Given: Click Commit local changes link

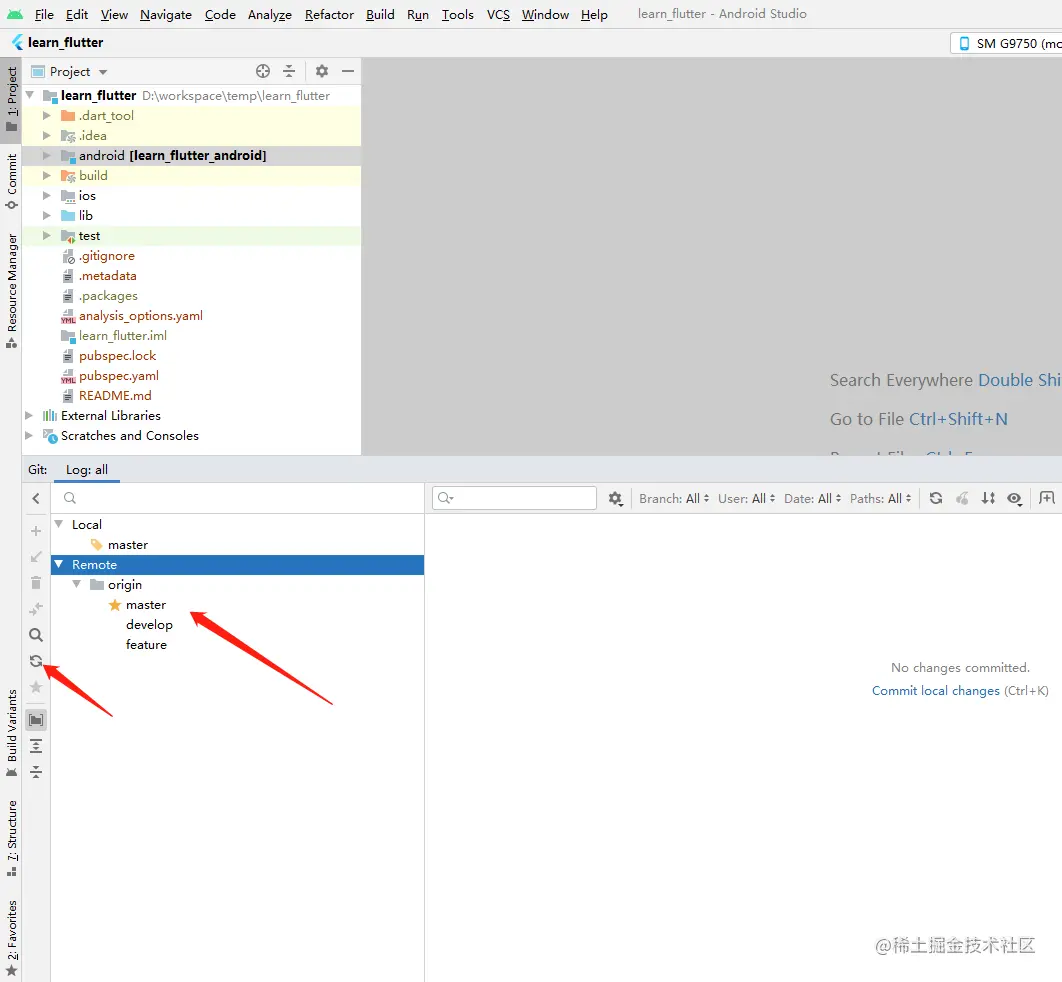Looking at the screenshot, I should tap(935, 691).
